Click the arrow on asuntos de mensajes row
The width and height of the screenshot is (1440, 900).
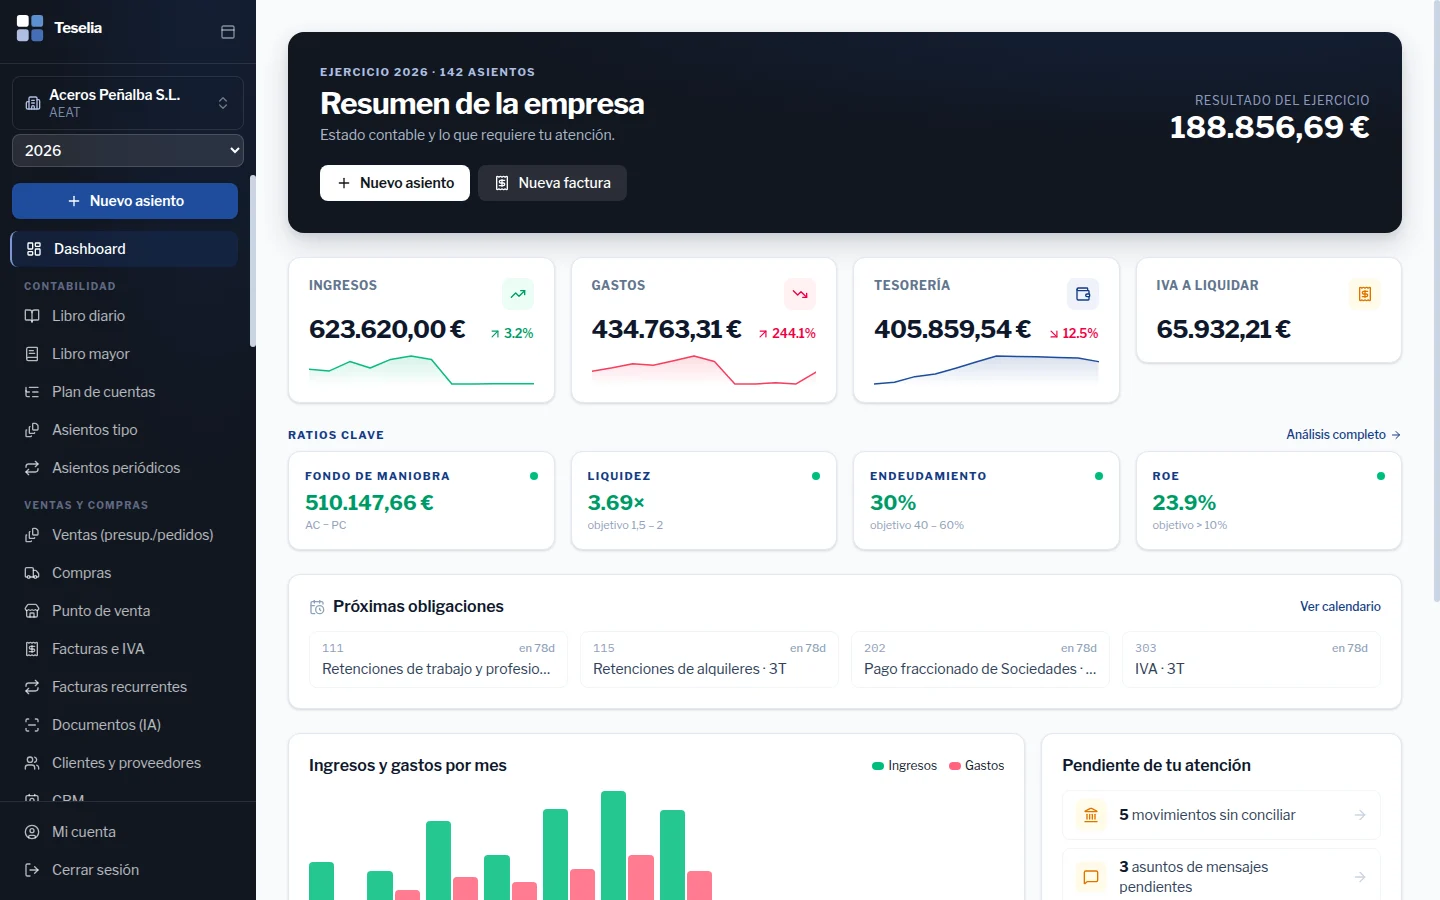pyautogui.click(x=1360, y=877)
